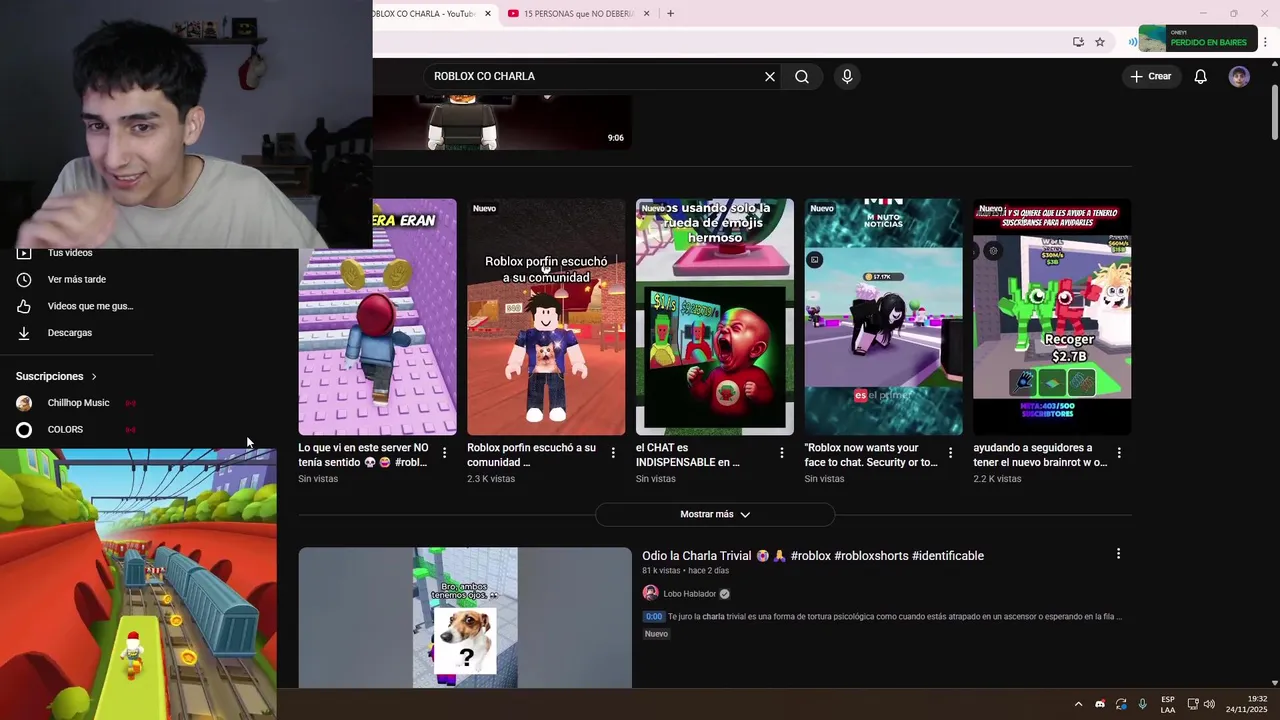Bookmark this page with star icon
The image size is (1280, 720).
click(1100, 42)
